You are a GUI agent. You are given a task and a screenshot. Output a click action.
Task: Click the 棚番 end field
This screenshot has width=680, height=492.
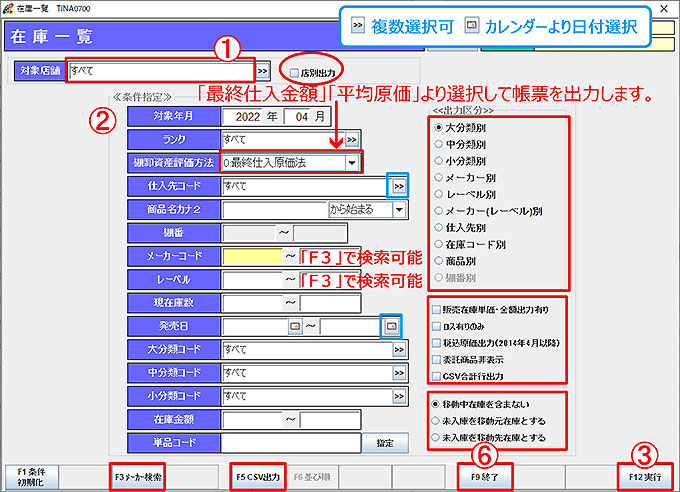point(320,233)
